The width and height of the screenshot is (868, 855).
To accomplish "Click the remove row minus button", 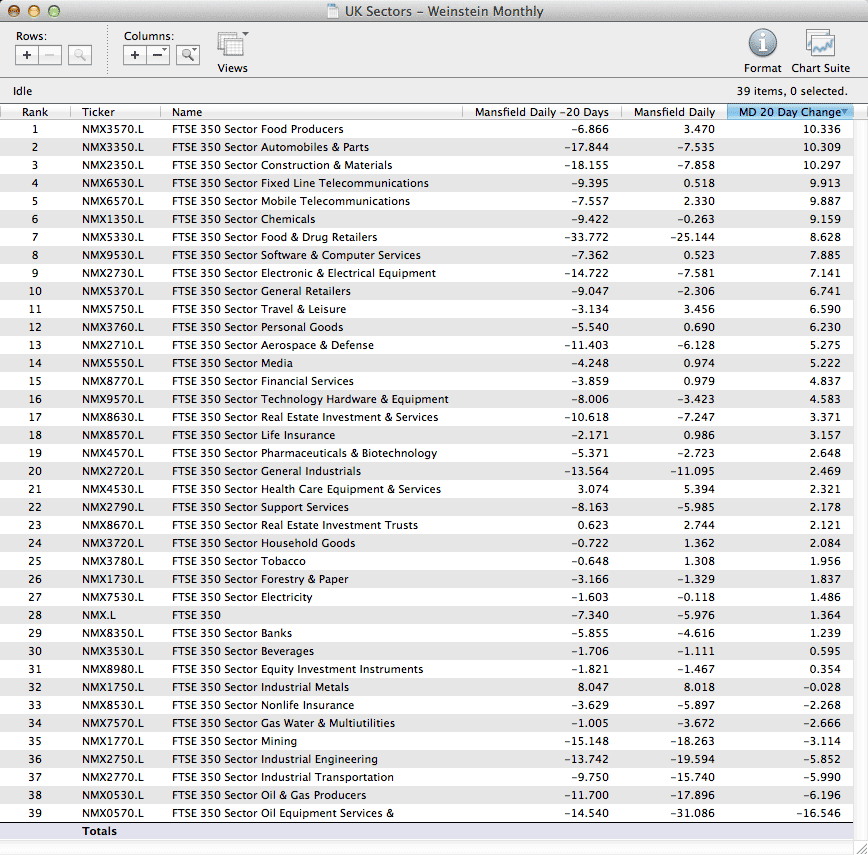I will [x=51, y=56].
